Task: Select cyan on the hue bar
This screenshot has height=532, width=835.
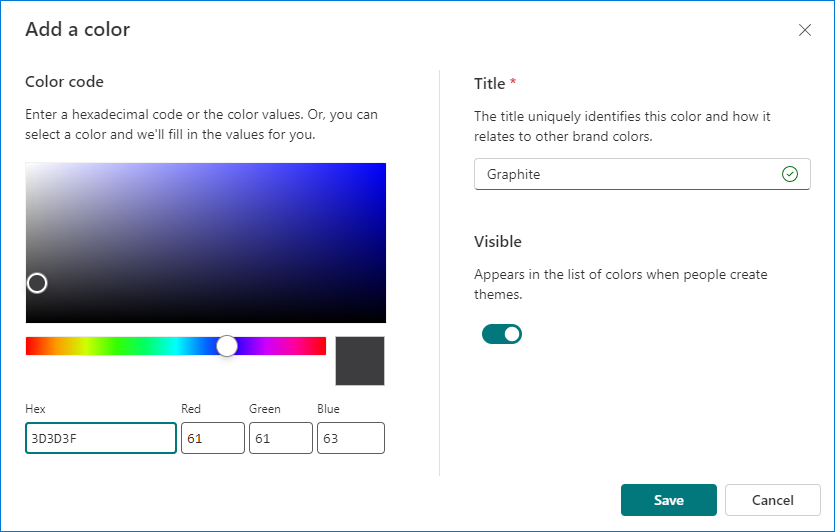Action: (x=176, y=346)
